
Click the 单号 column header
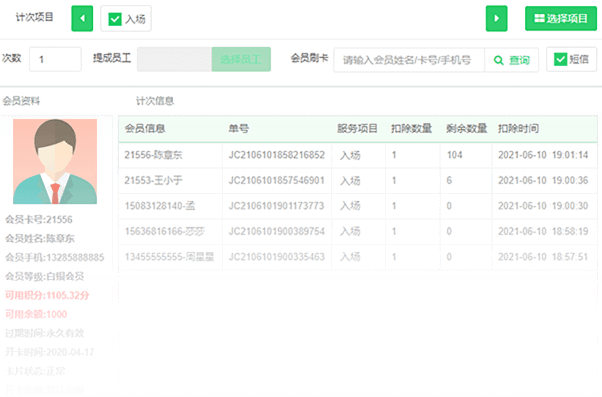238,129
